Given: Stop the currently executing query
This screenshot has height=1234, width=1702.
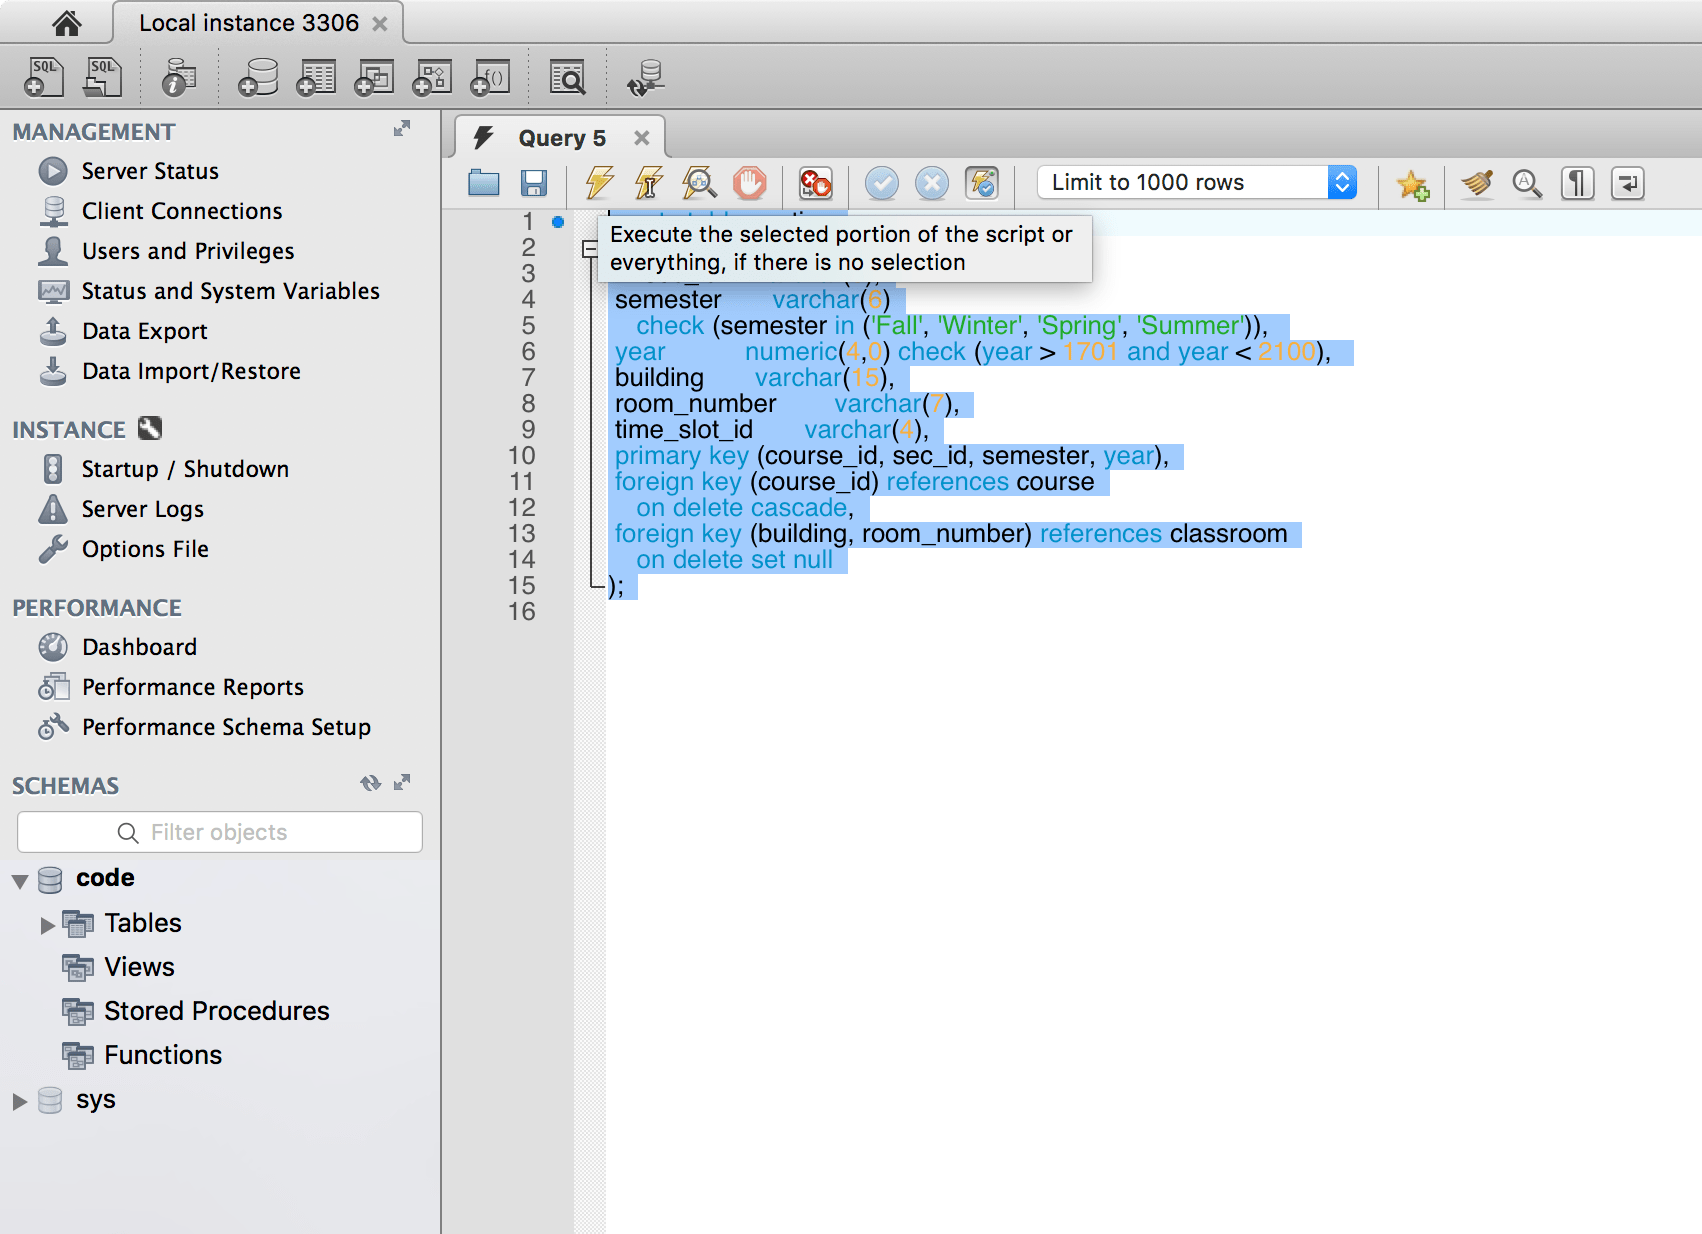Looking at the screenshot, I should (x=750, y=184).
